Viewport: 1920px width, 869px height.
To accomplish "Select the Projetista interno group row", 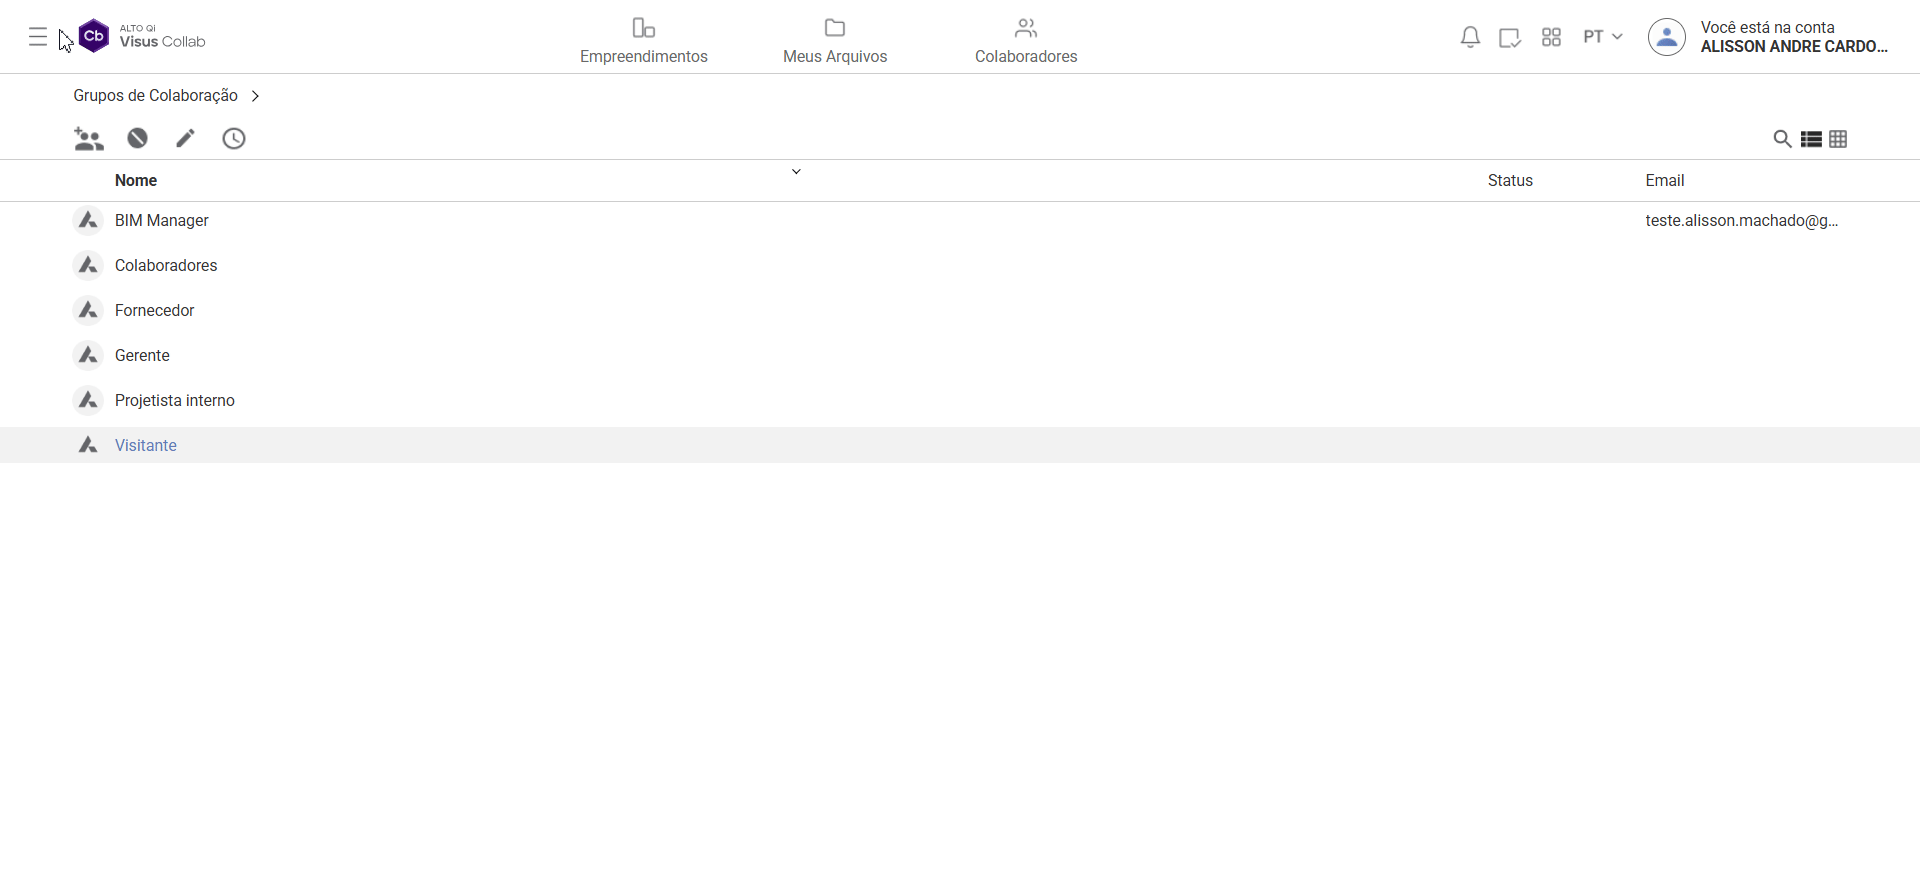I will (175, 400).
